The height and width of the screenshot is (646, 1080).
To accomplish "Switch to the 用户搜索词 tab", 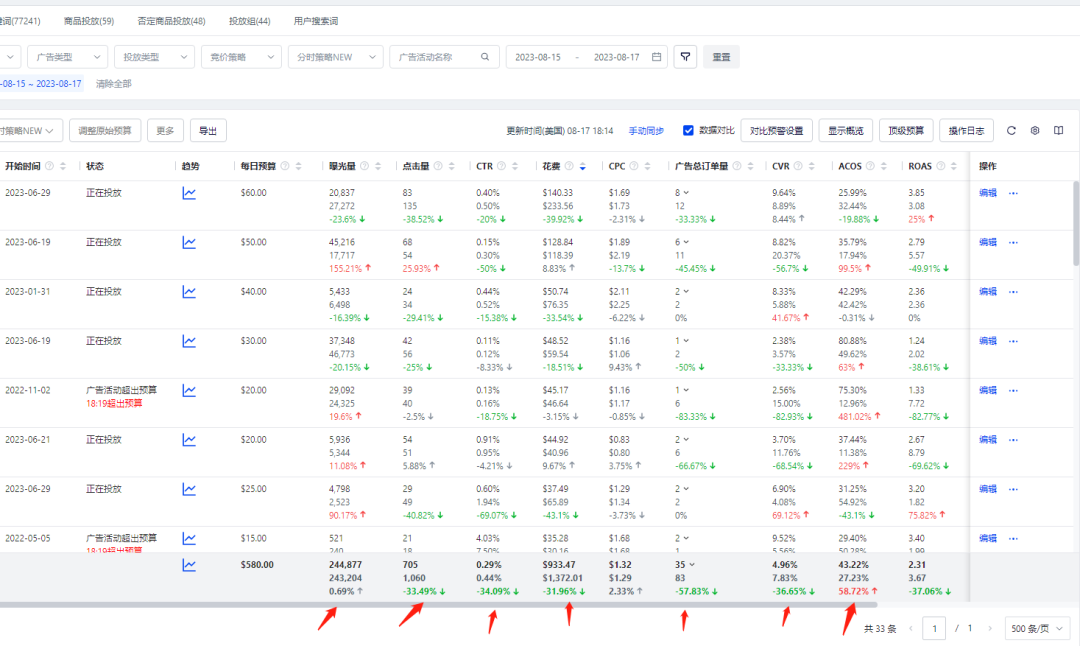I will 315,21.
